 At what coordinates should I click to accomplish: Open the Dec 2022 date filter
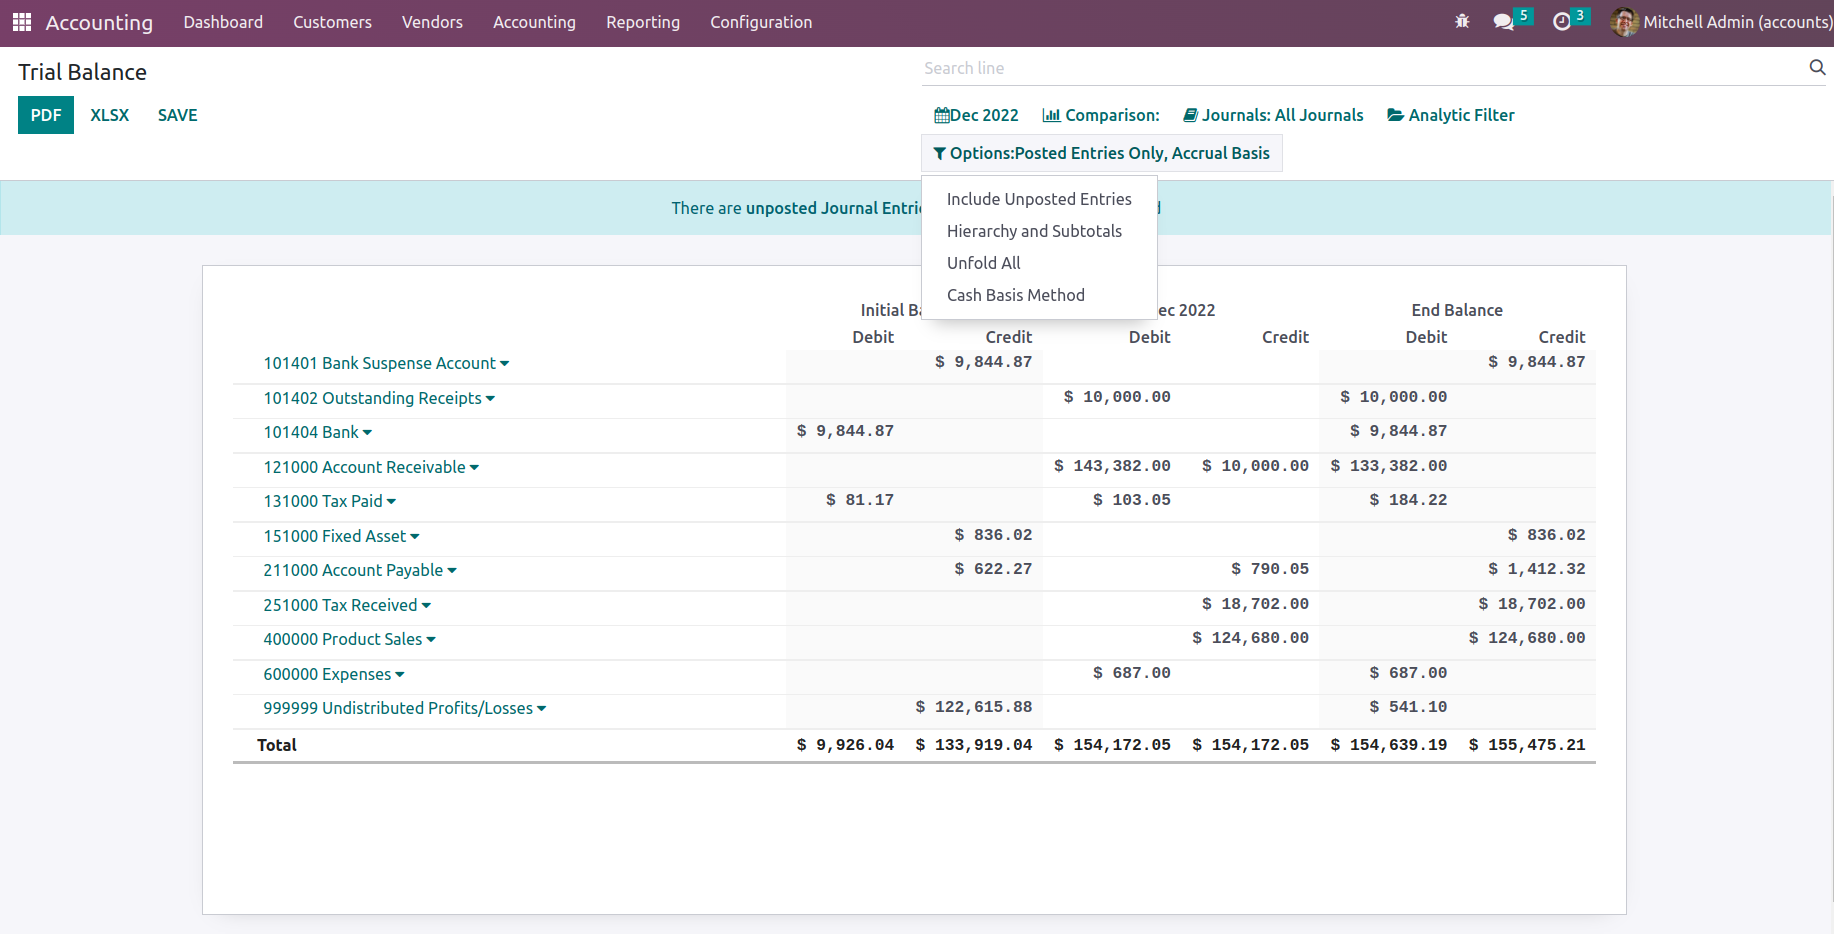click(976, 115)
